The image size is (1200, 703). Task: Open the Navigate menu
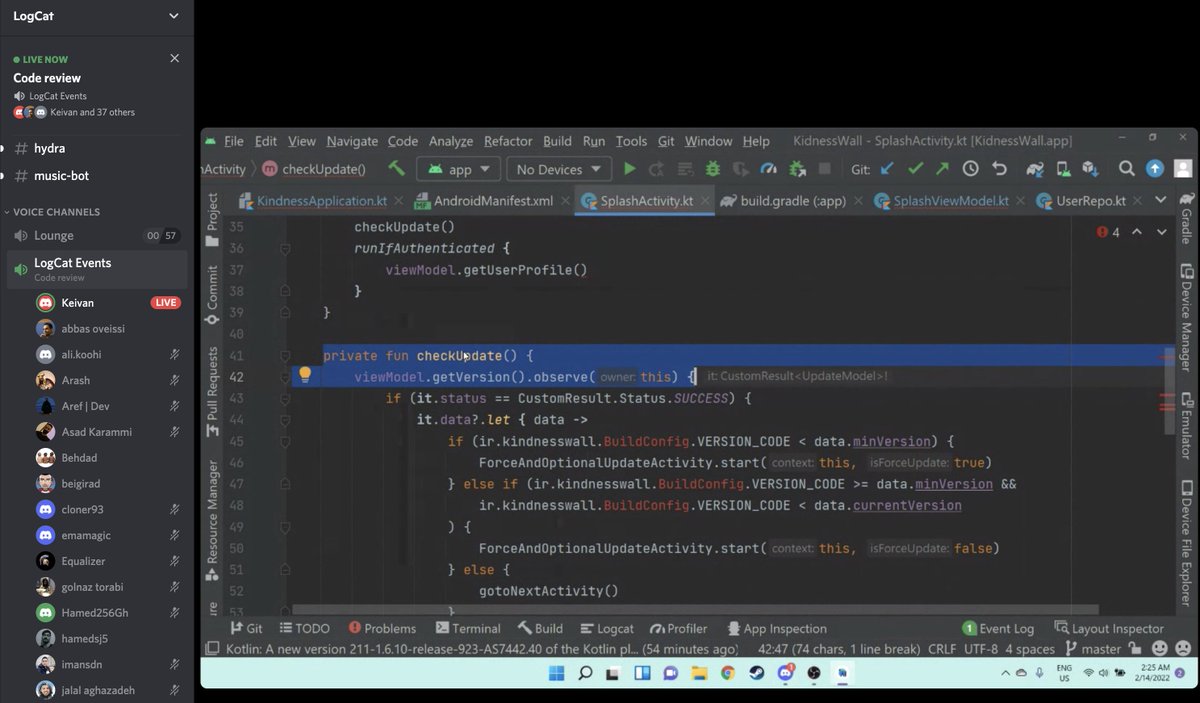click(x=352, y=141)
